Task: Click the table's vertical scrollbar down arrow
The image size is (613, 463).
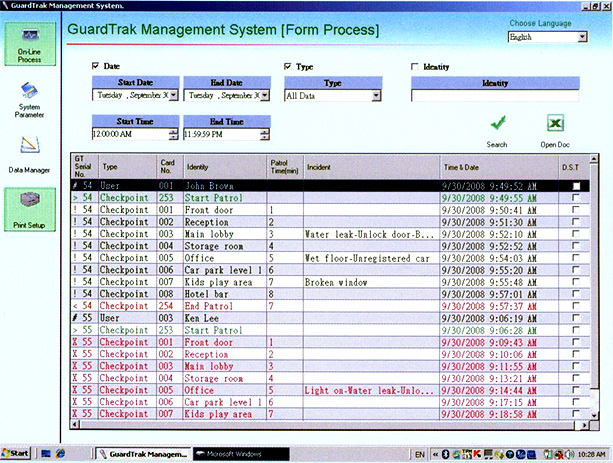Action: click(594, 415)
